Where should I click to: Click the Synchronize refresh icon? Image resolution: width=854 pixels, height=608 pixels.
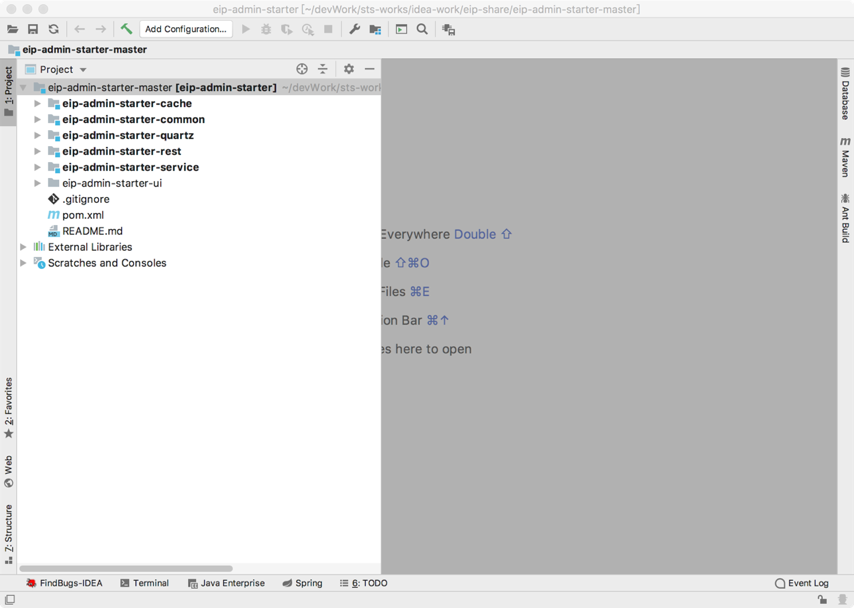[53, 29]
